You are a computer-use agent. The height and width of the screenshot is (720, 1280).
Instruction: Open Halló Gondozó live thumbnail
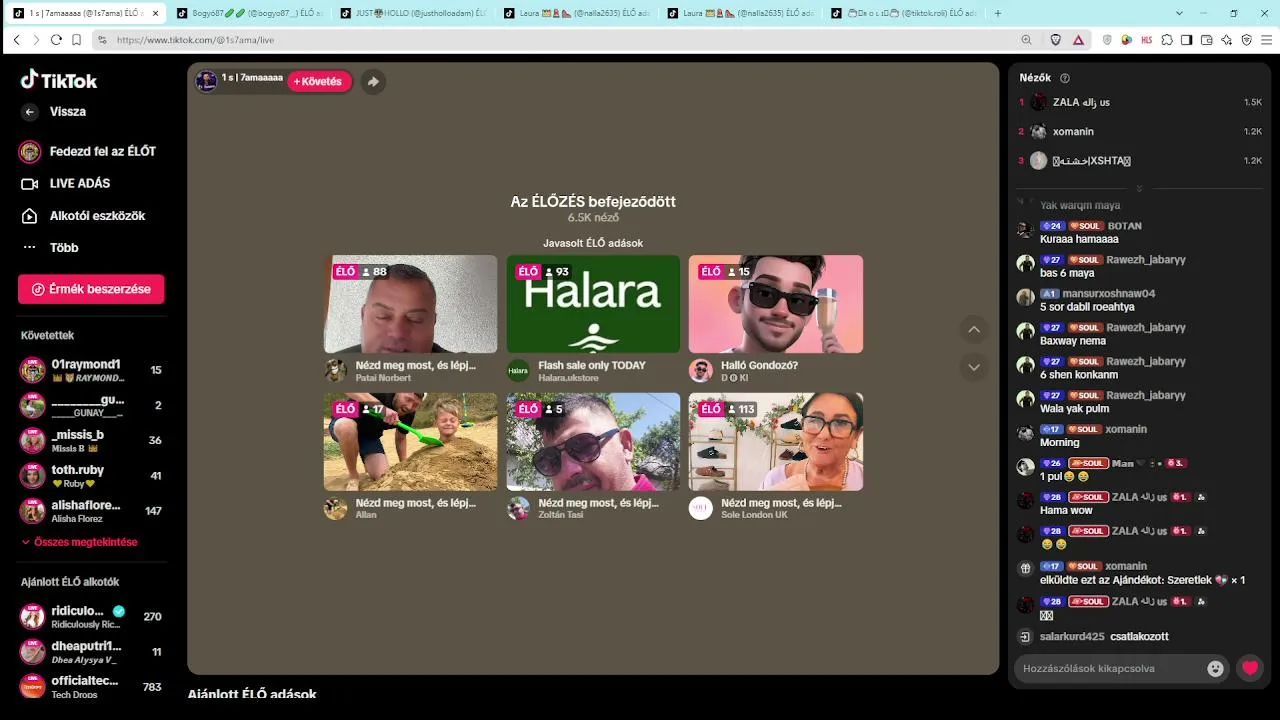pyautogui.click(x=775, y=304)
